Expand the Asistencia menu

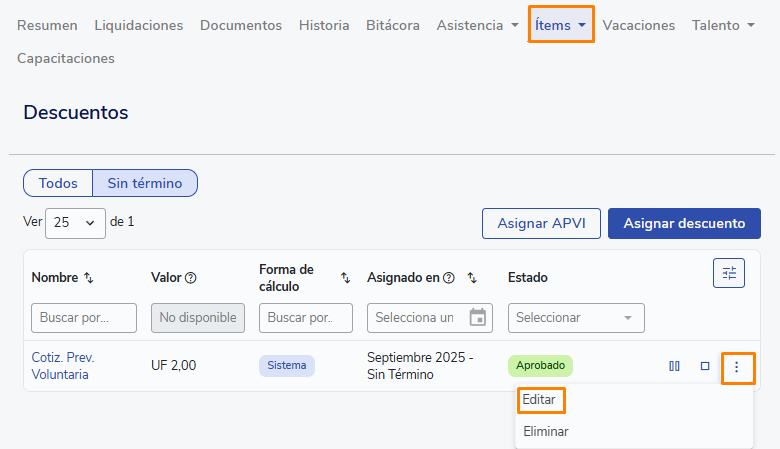(x=477, y=25)
